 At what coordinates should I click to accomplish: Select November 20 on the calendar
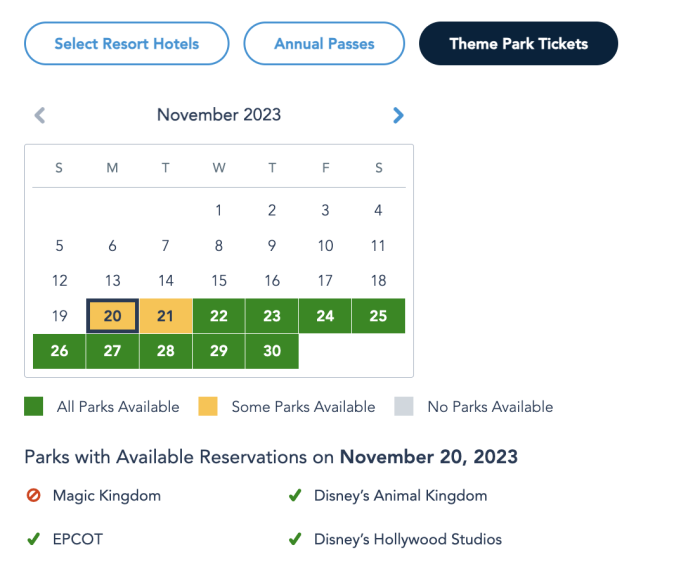click(x=112, y=316)
